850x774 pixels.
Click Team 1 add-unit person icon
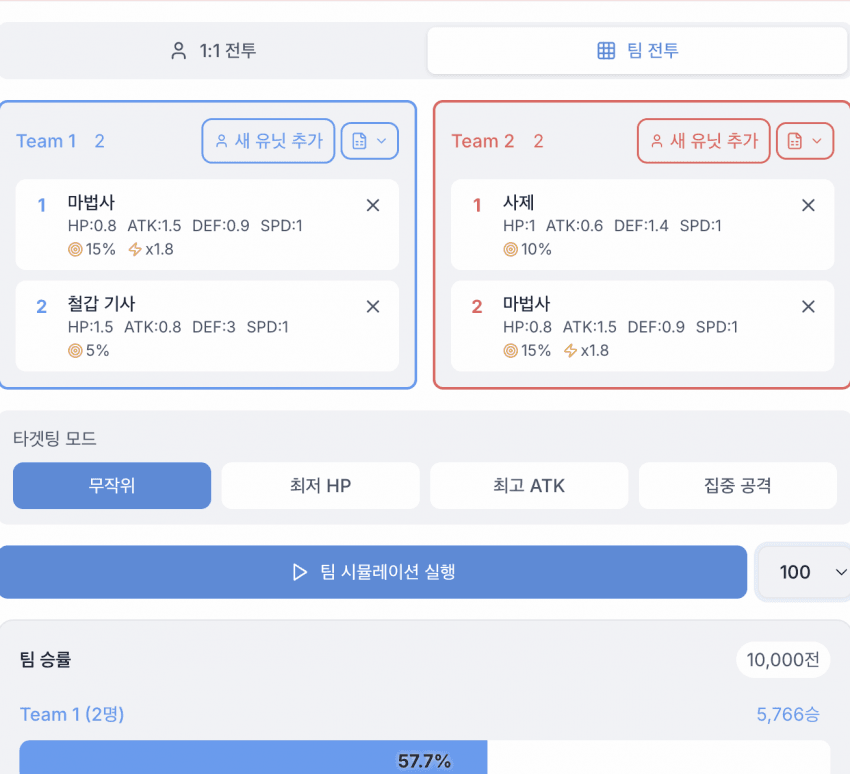pos(222,141)
